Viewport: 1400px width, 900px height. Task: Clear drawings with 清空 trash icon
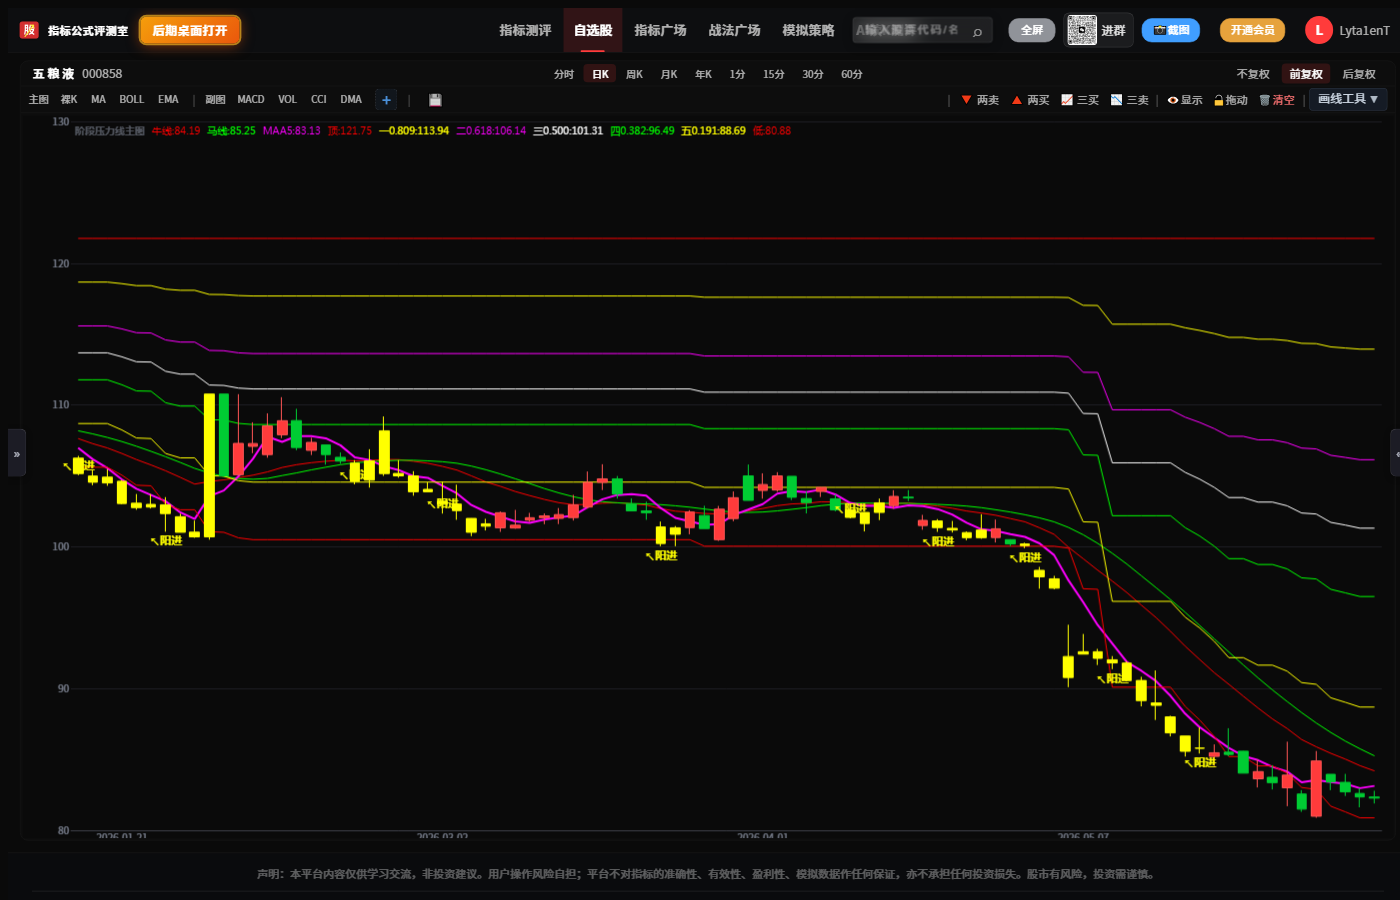(x=1277, y=100)
